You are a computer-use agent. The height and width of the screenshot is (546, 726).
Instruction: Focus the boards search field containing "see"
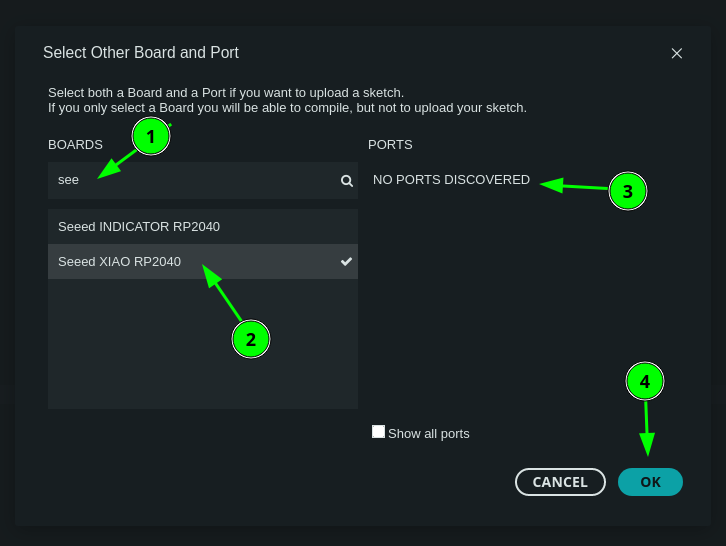[190, 181]
